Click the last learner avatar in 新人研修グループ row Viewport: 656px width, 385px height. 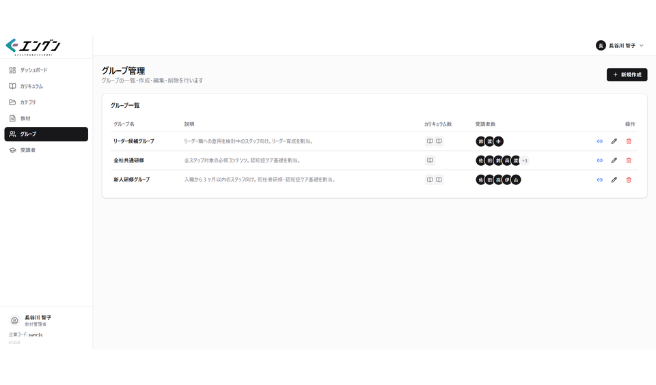(x=516, y=180)
